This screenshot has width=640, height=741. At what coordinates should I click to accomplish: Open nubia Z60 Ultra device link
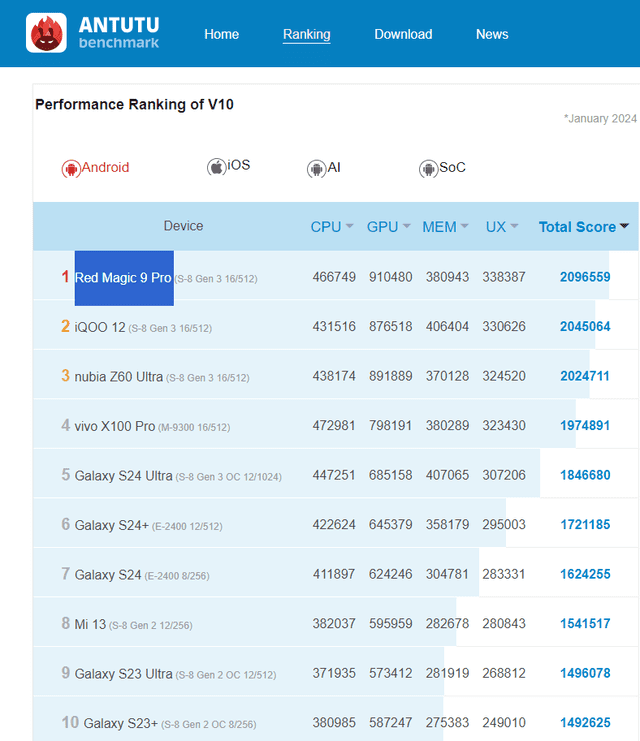119,377
